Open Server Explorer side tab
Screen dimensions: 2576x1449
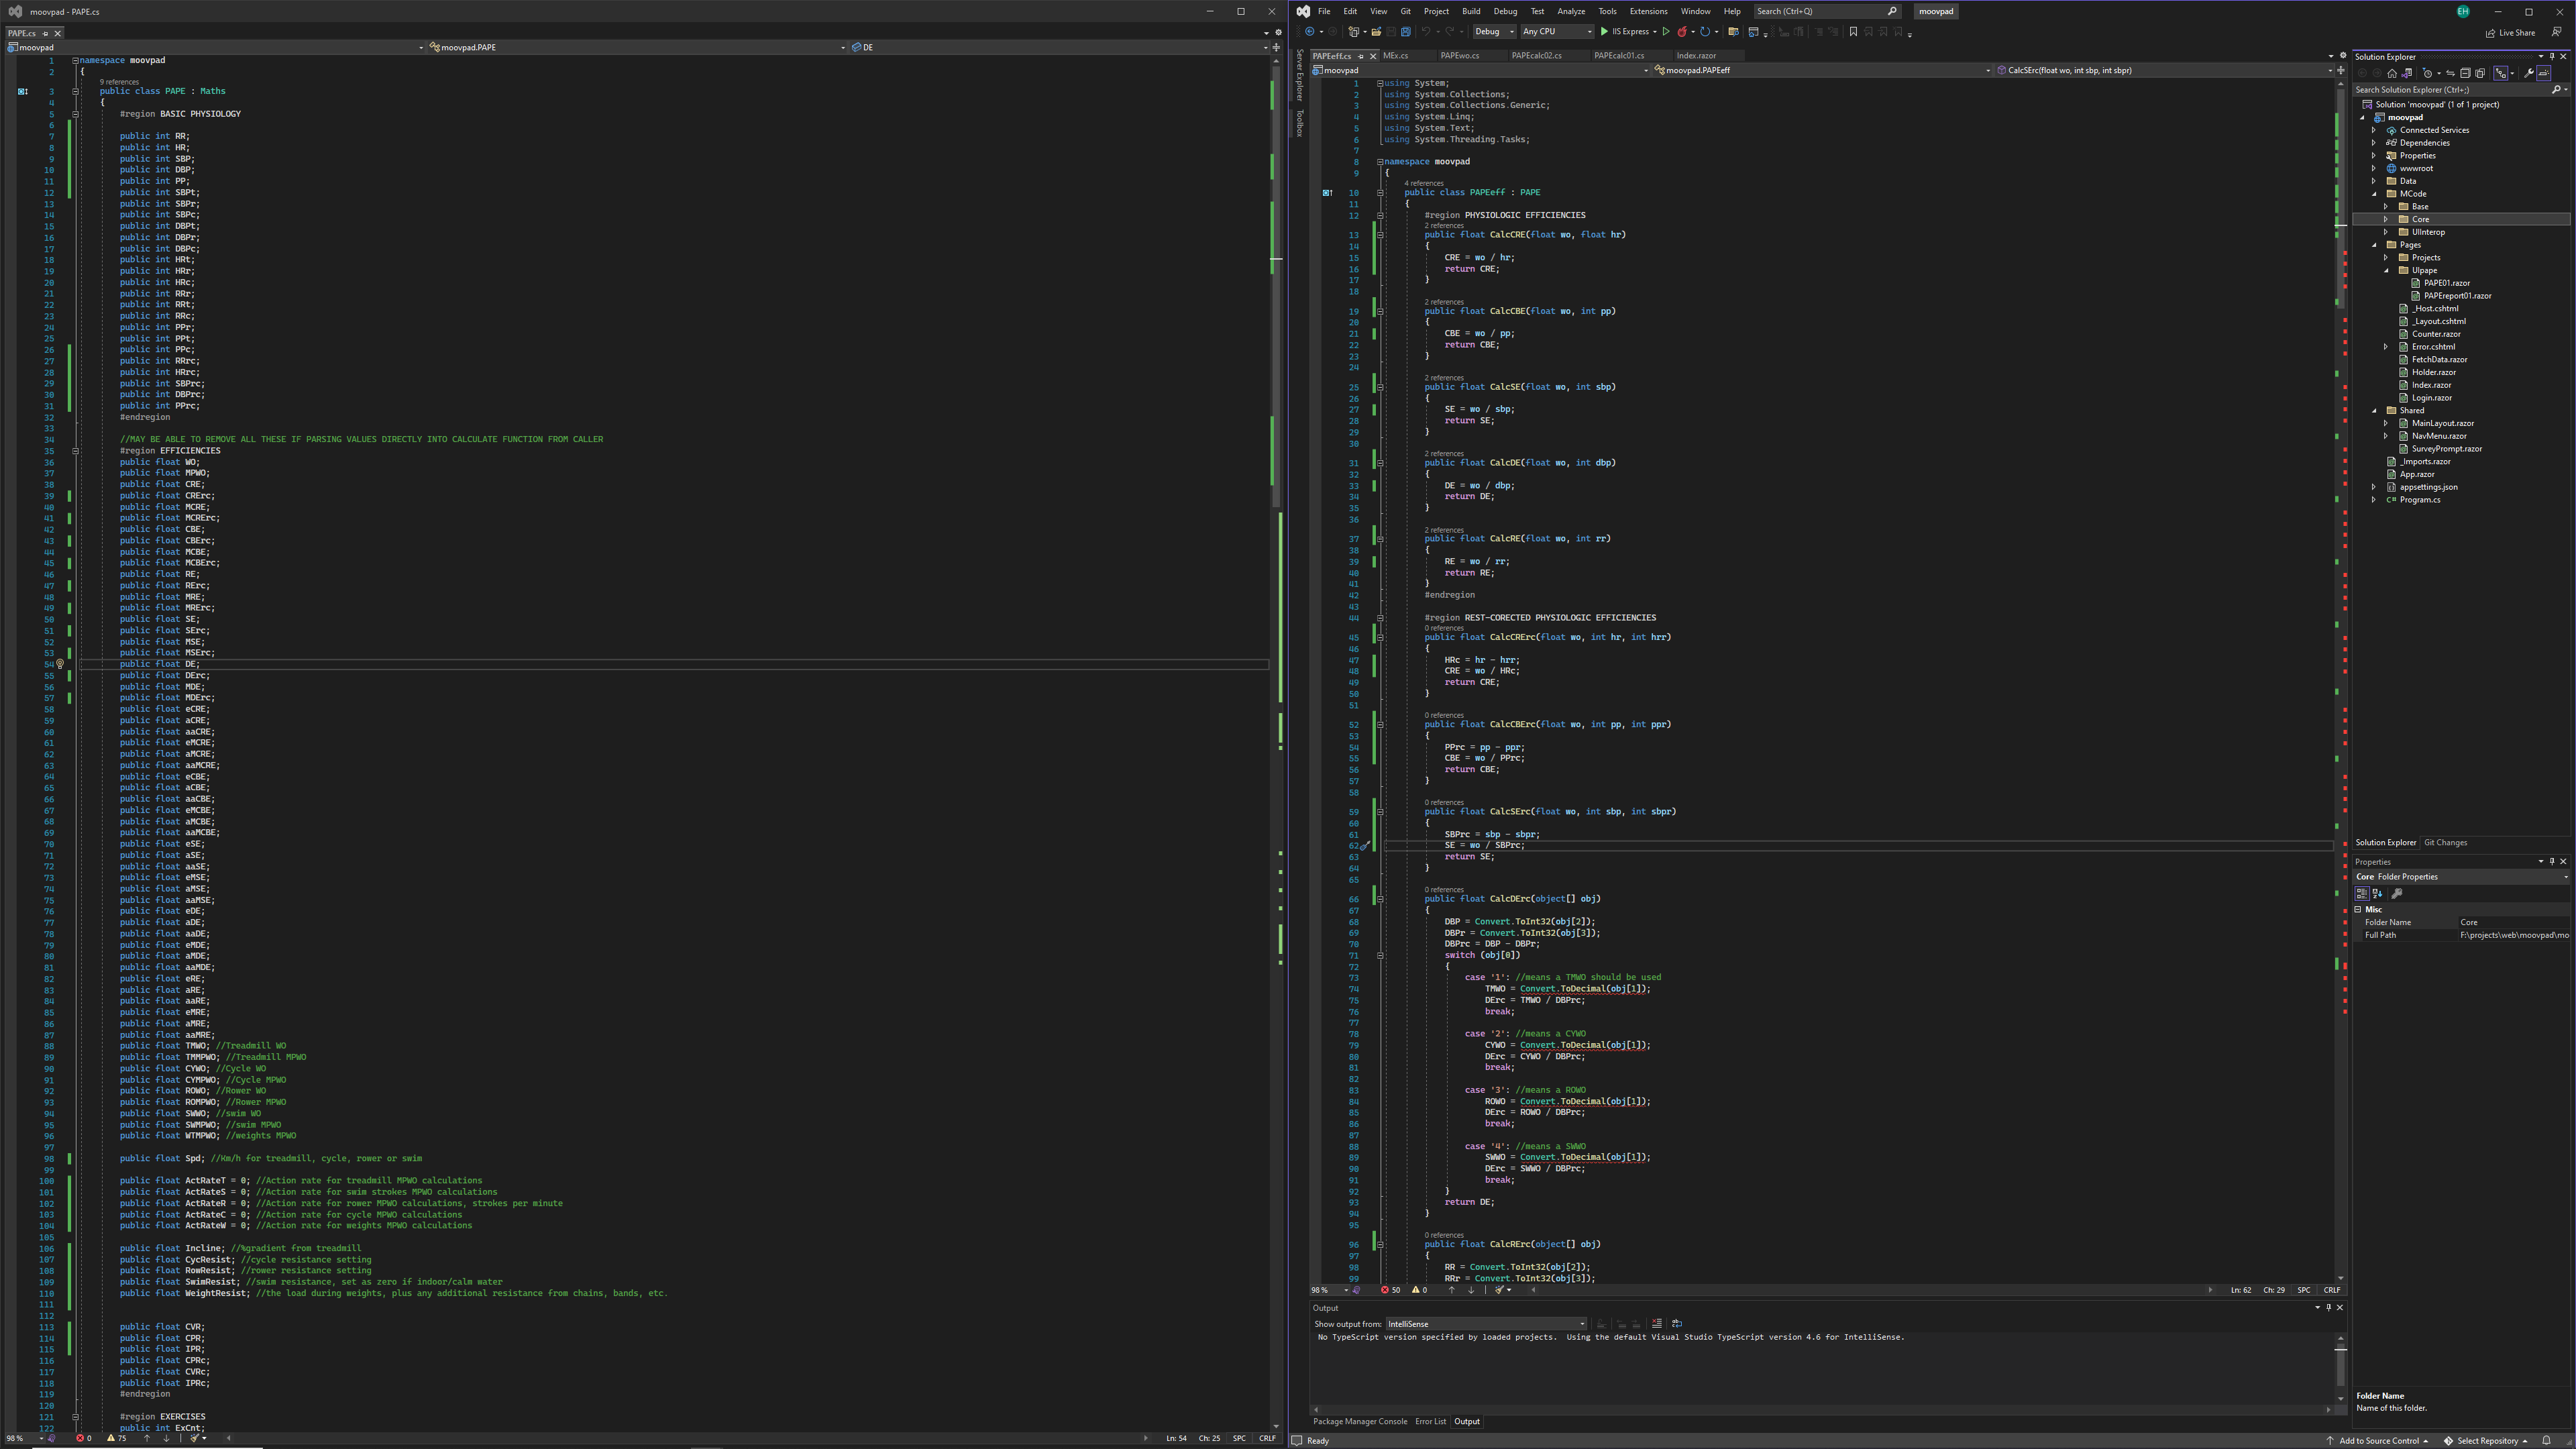tap(1300, 75)
